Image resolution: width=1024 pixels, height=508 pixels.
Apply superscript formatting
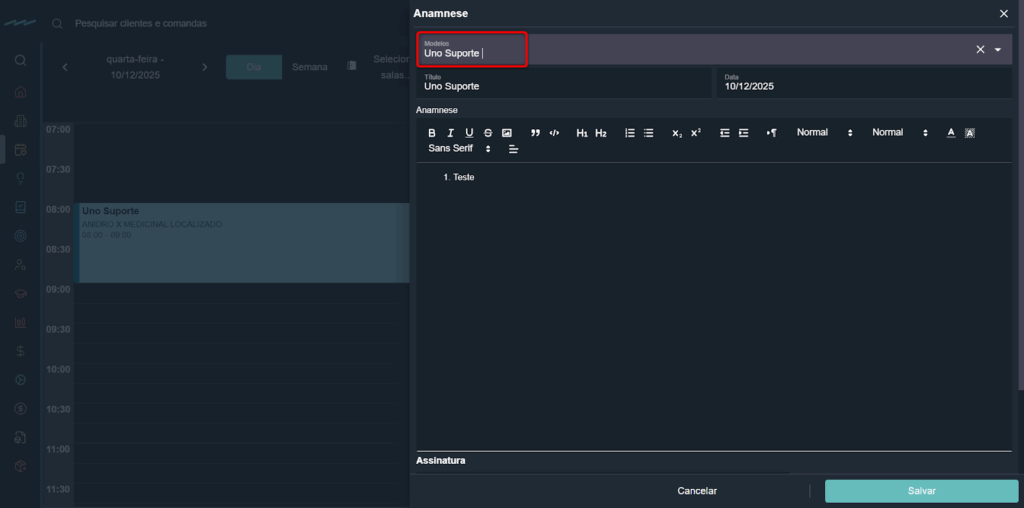click(x=696, y=133)
